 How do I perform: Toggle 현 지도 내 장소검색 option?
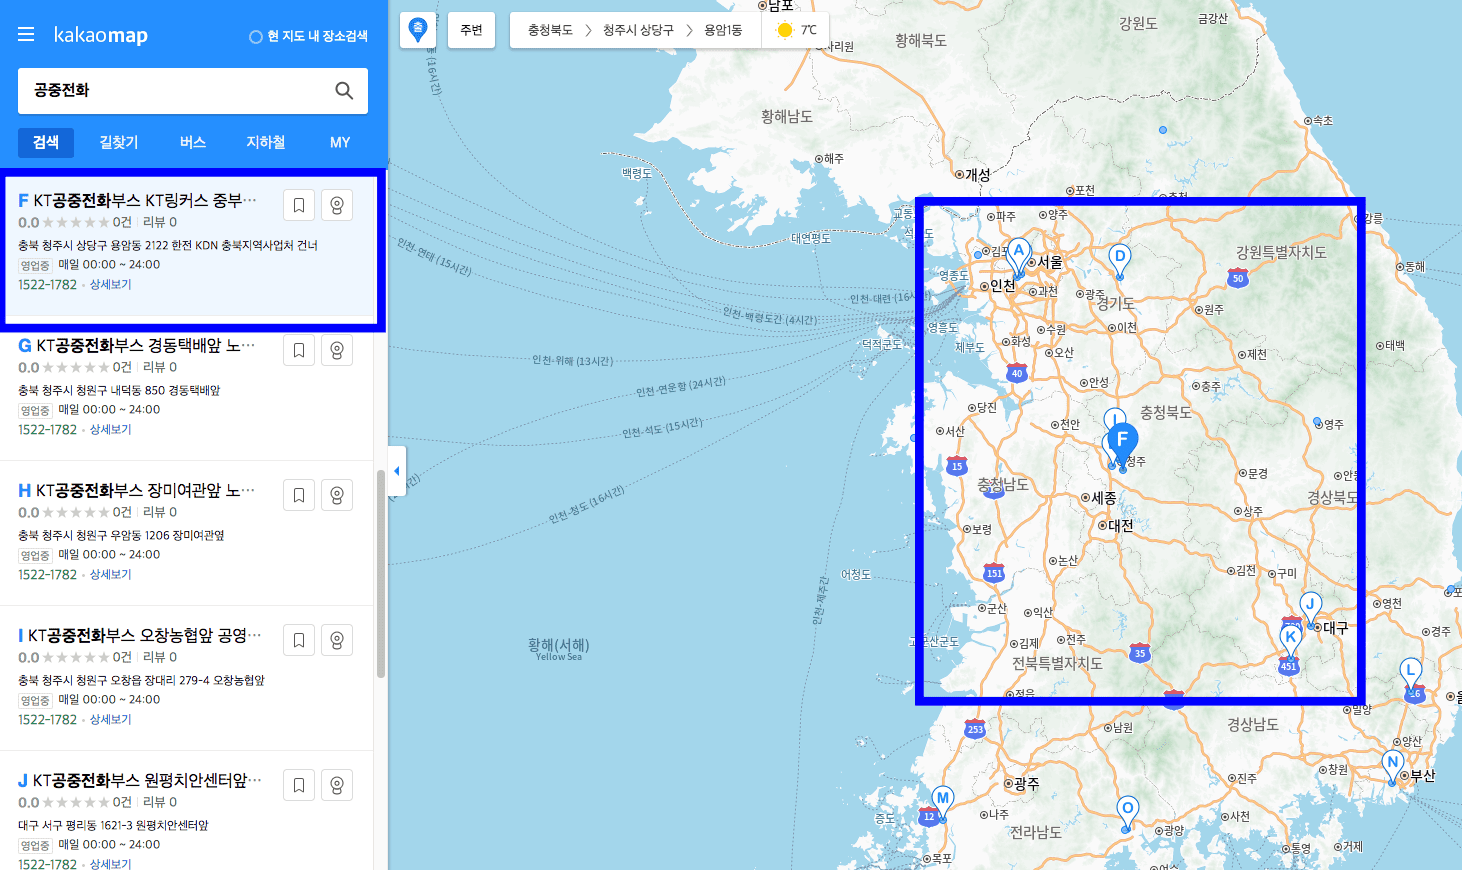[x=308, y=36]
